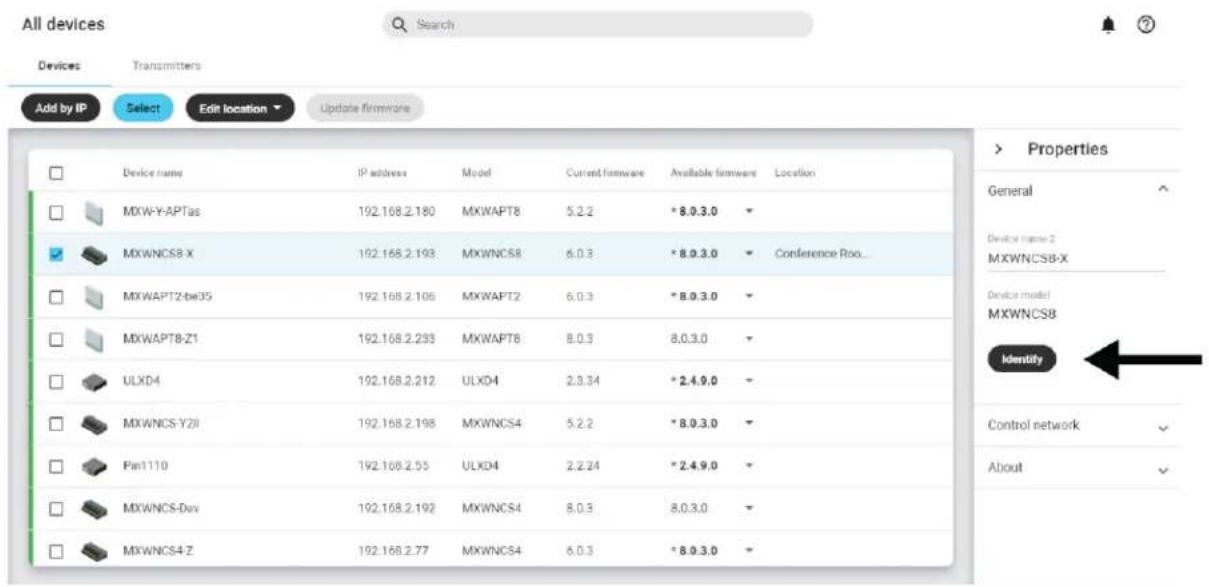Check the box for MXWNCS-Dev
The width and height of the screenshot is (1209, 587).
coord(57,508)
